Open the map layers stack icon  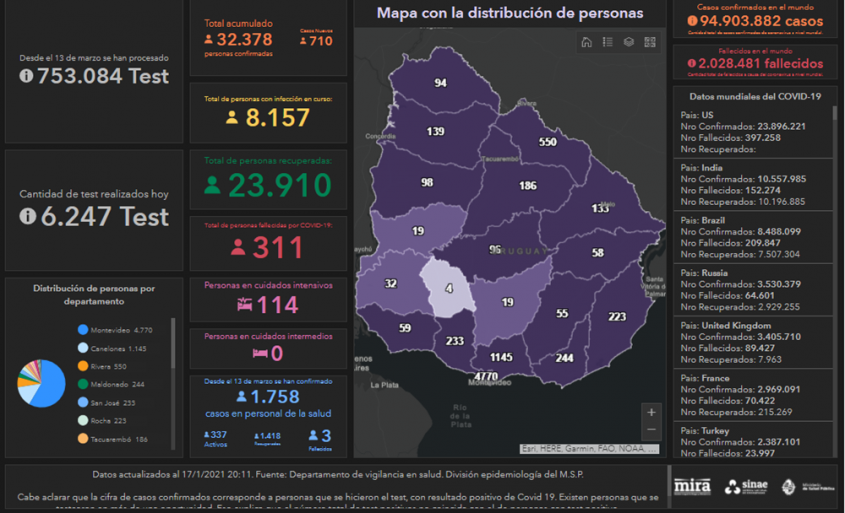pos(628,42)
